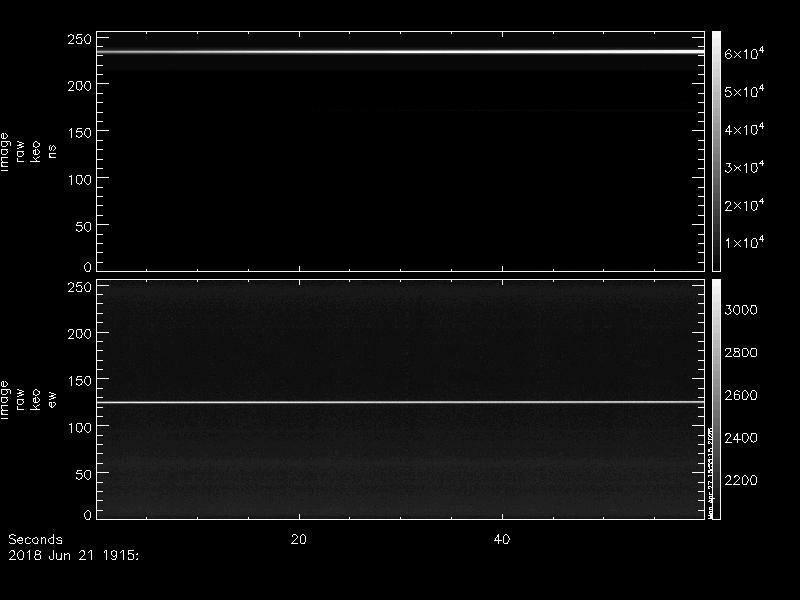Click the 'Seconds' axis label
This screenshot has height=600, width=800.
pos(35,539)
